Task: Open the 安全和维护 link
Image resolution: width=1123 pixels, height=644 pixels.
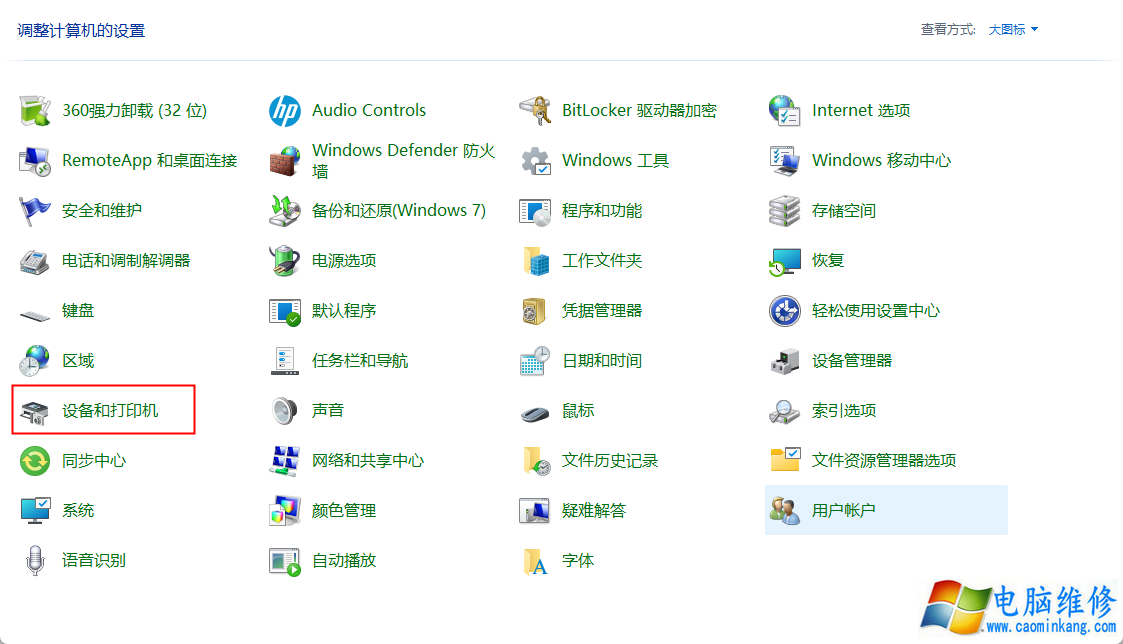Action: coord(102,211)
